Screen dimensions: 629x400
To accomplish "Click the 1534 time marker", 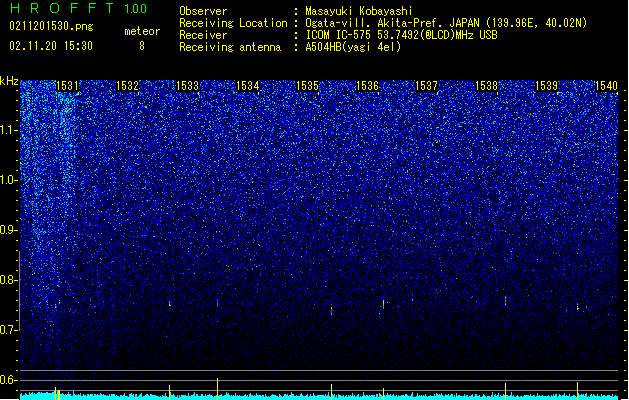I will (248, 85).
